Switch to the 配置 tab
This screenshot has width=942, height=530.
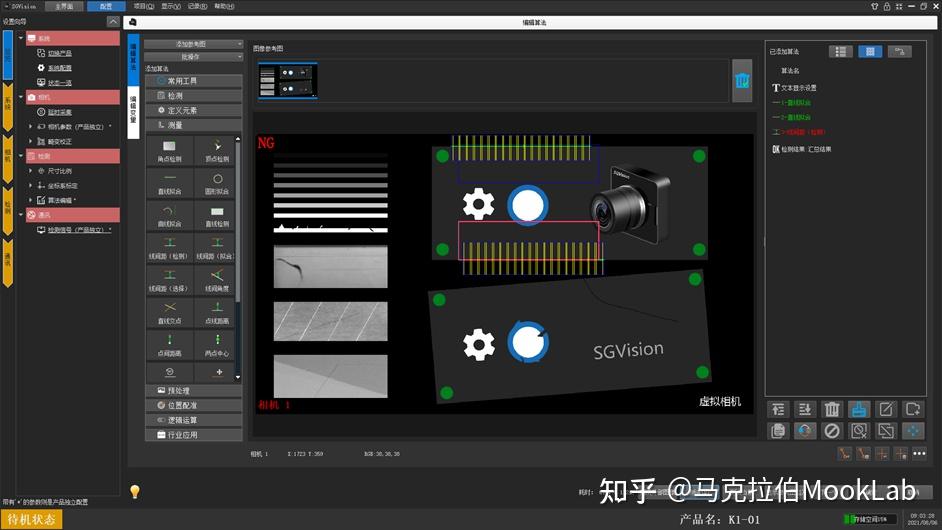(106, 6)
